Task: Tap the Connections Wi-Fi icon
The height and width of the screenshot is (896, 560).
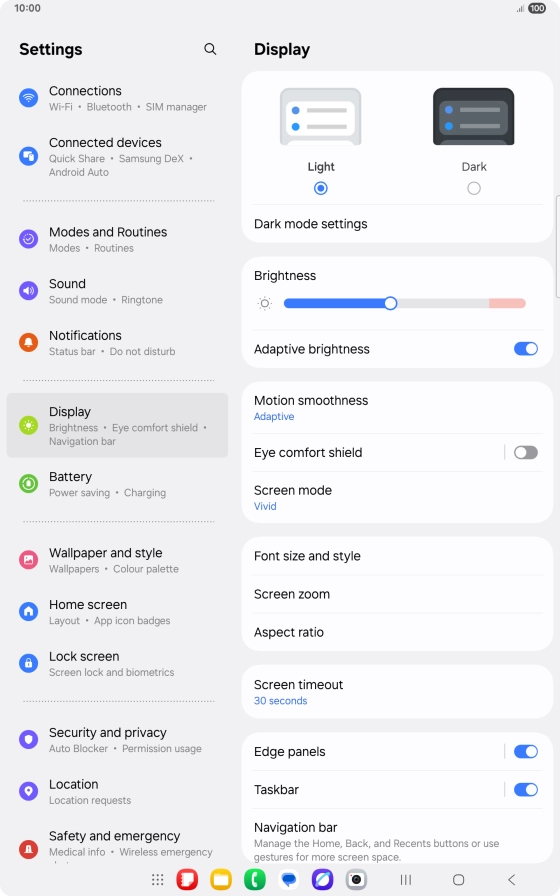Action: click(29, 98)
